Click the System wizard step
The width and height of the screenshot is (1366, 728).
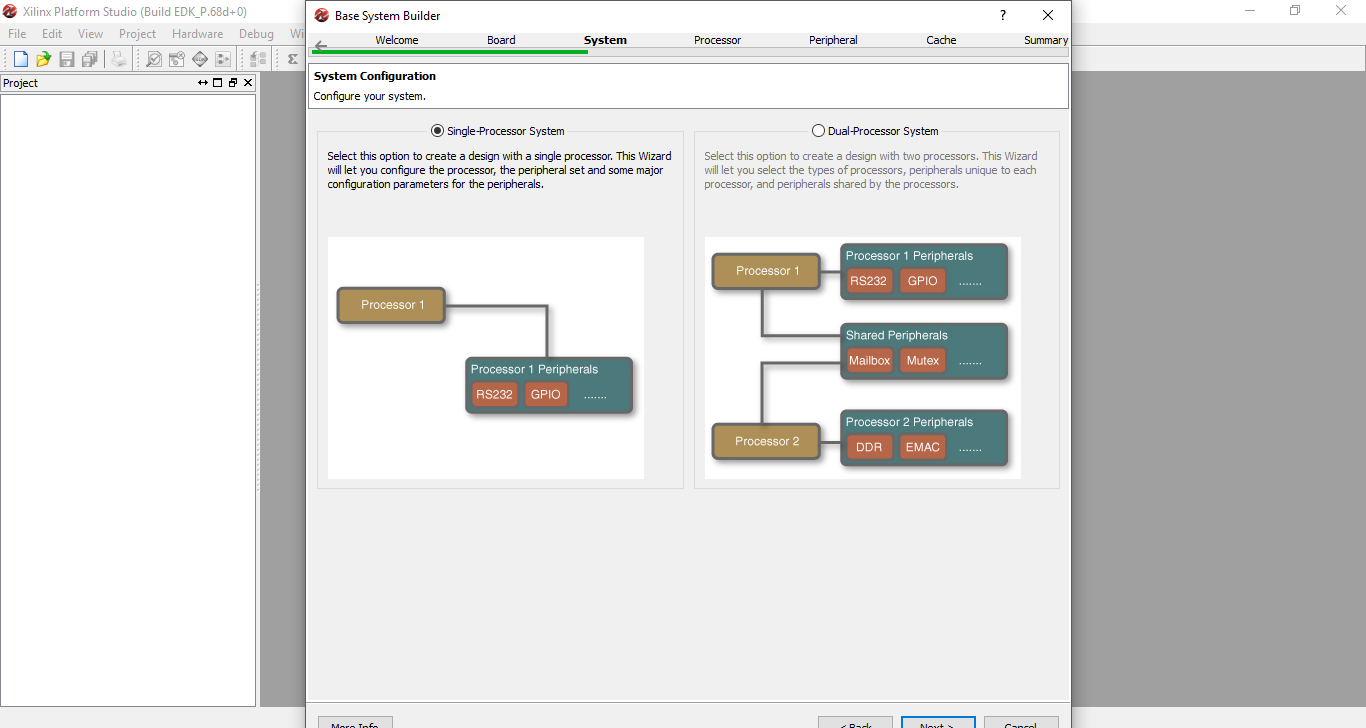point(605,40)
